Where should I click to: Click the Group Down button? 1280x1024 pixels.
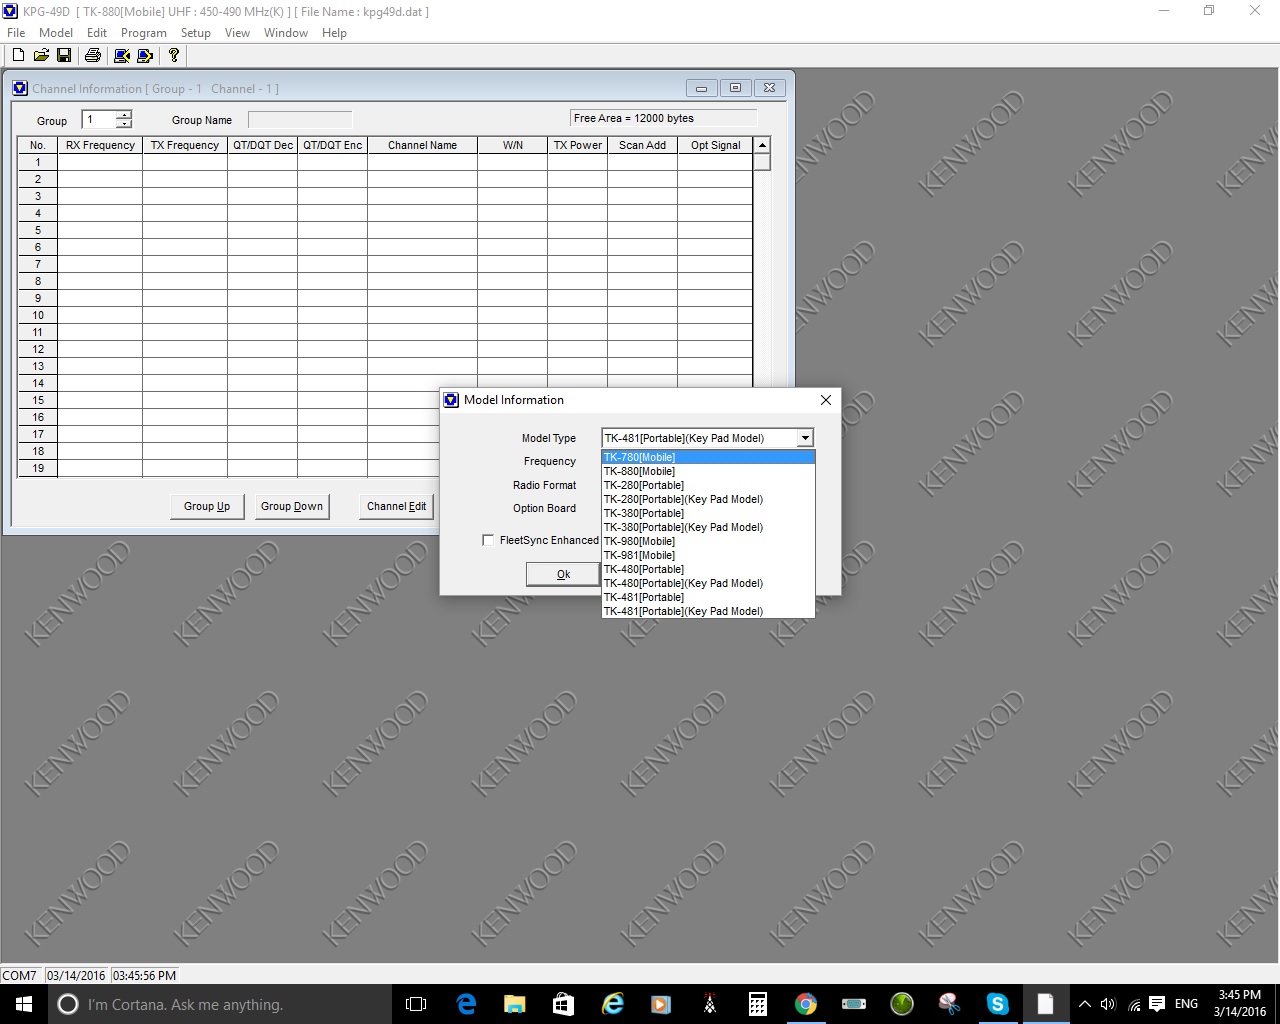pos(292,506)
